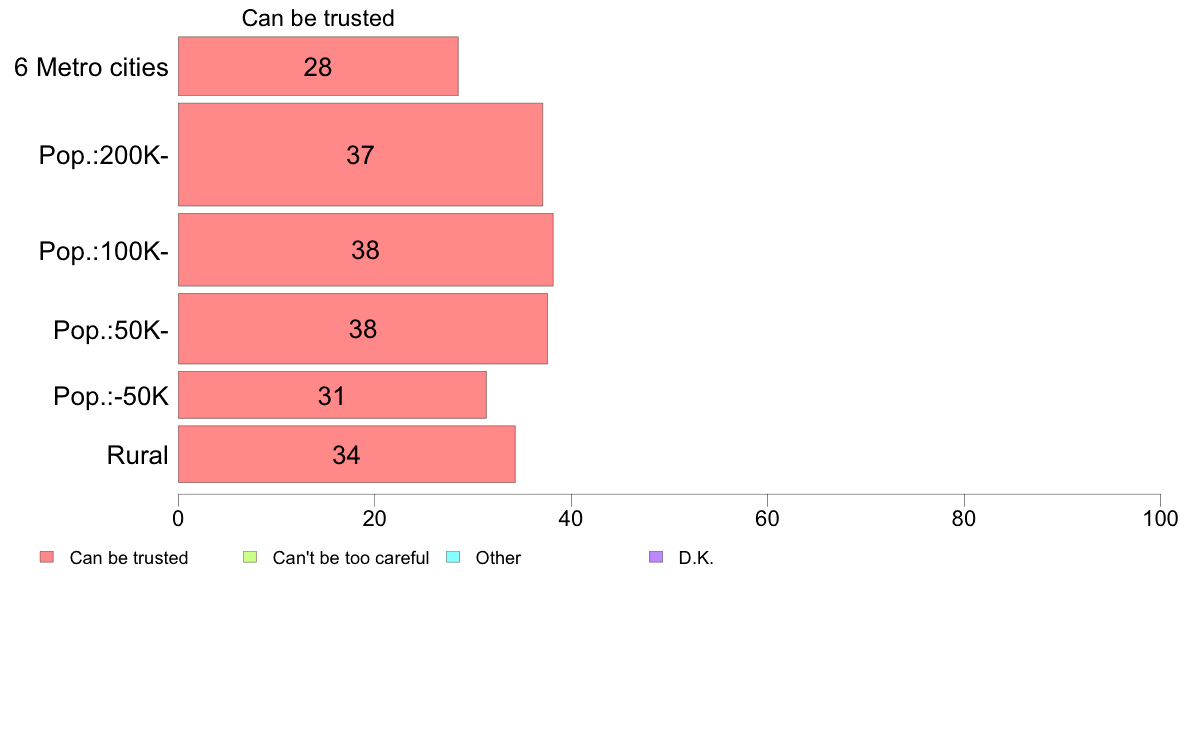Image resolution: width=1188 pixels, height=736 pixels.
Task: Click the 'Can't be too careful' legend text
Action: [351, 558]
